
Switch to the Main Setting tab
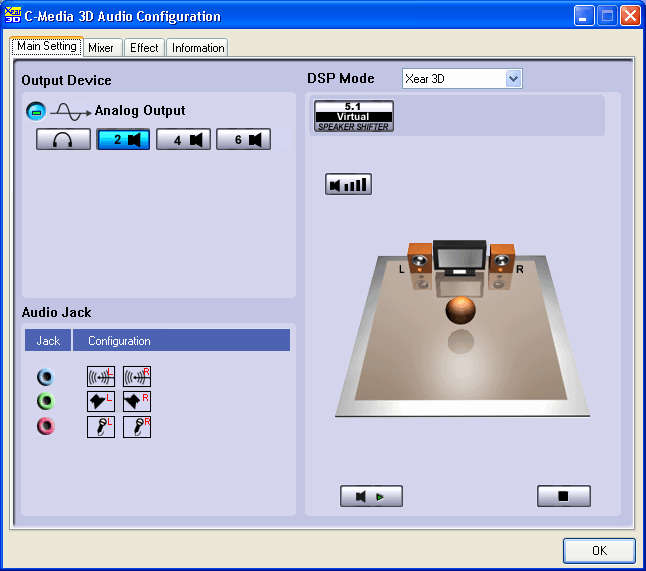pyautogui.click(x=47, y=46)
